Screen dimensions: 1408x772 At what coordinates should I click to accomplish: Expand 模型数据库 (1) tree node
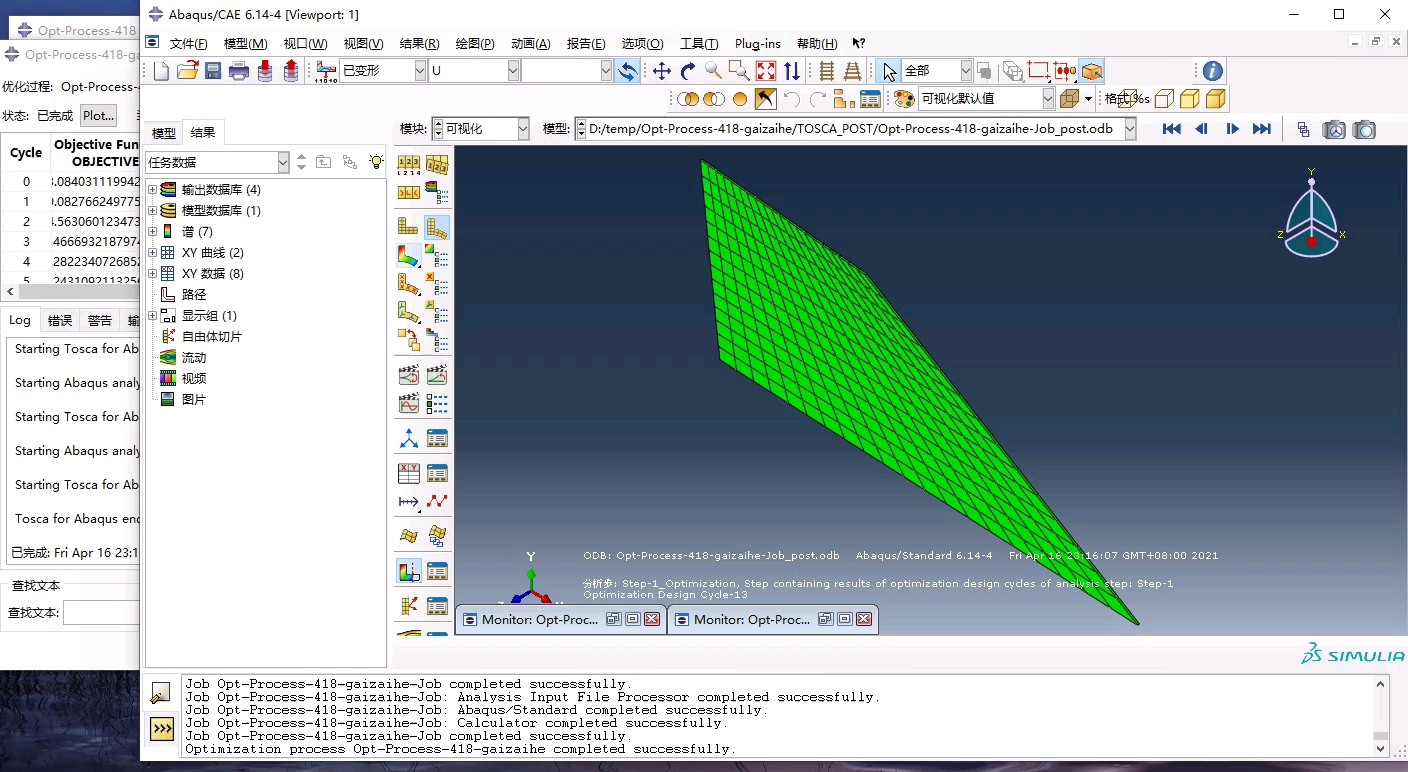pyautogui.click(x=152, y=211)
